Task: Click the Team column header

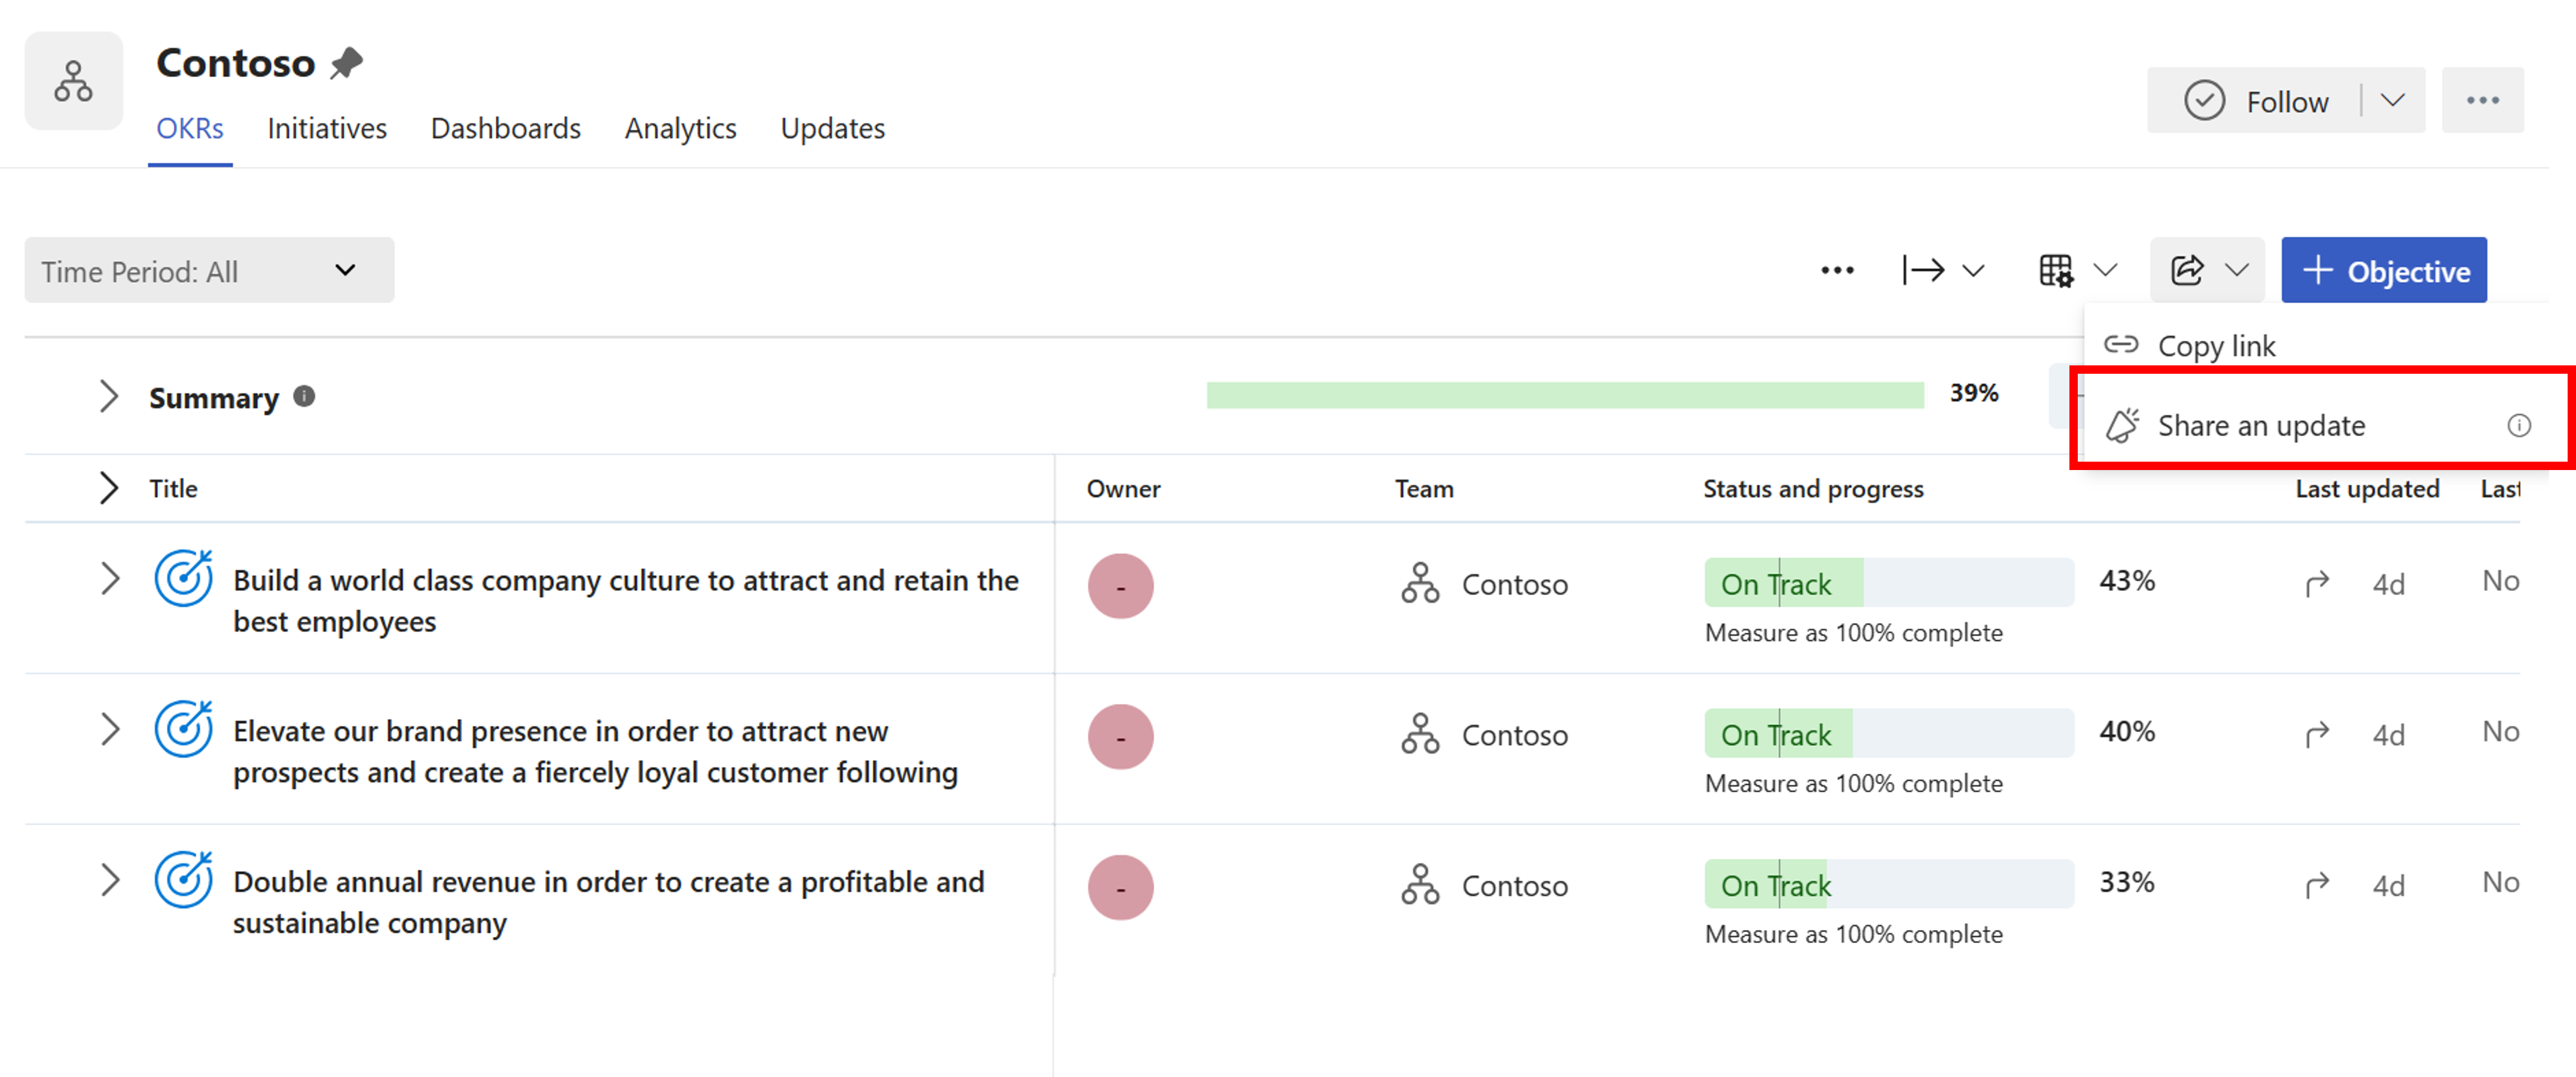Action: [x=1424, y=489]
